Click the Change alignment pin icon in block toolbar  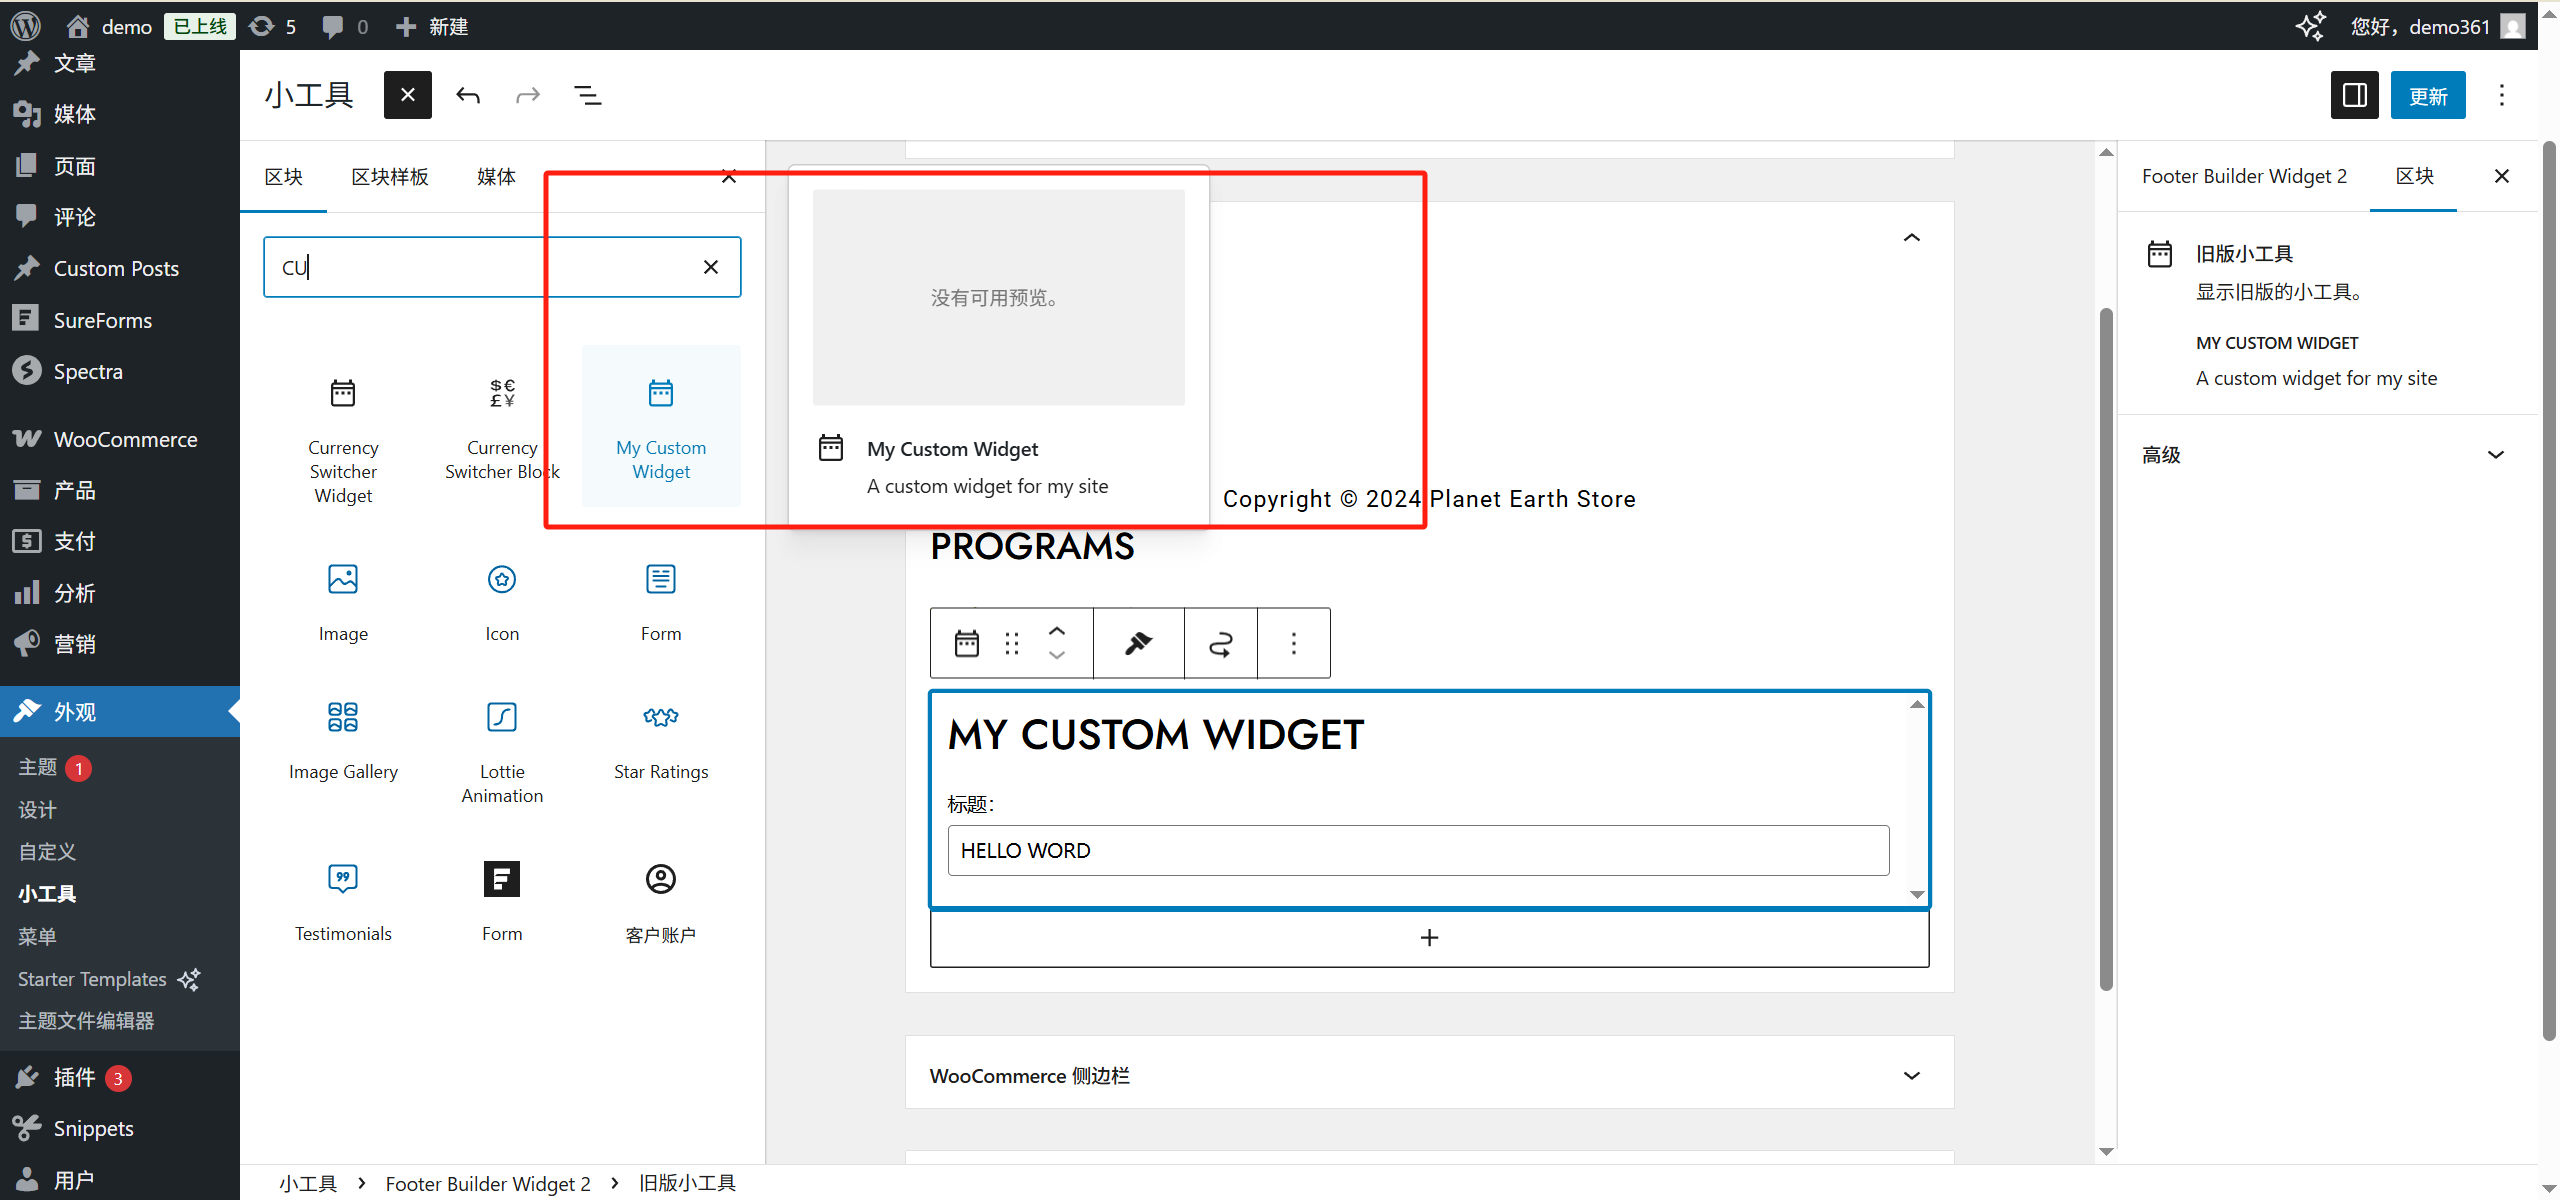pyautogui.click(x=1138, y=643)
